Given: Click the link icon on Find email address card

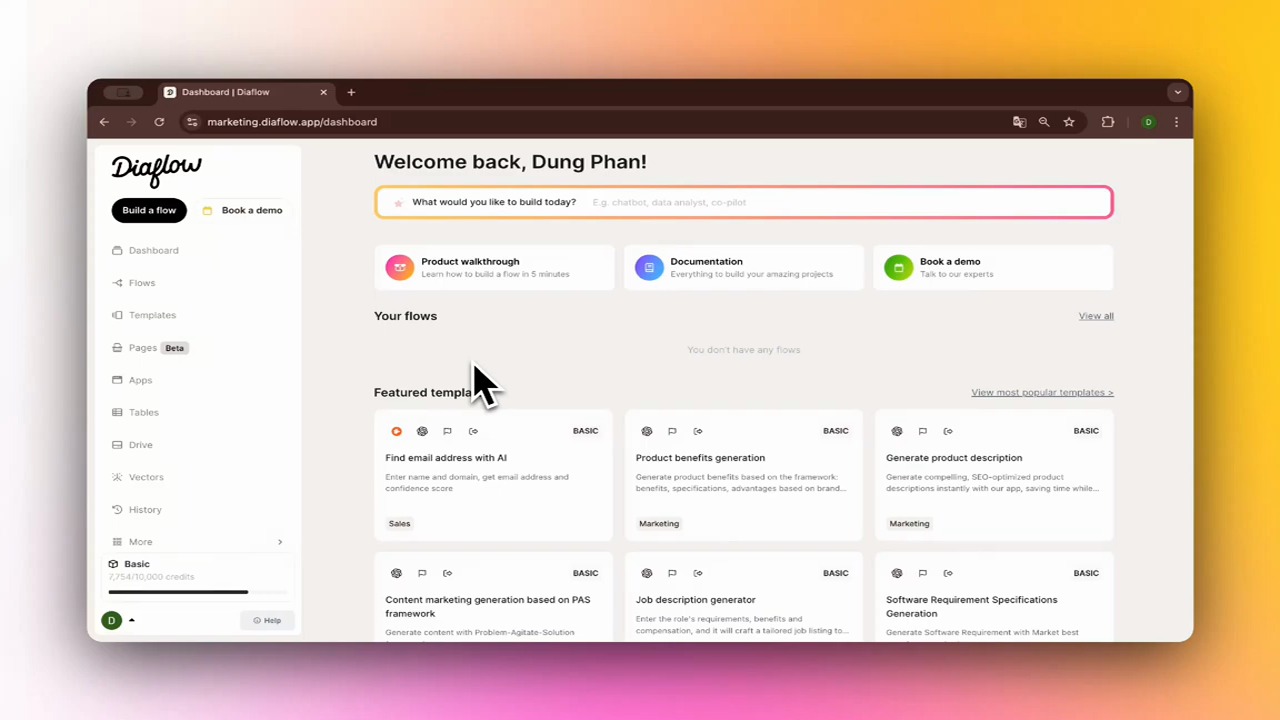Looking at the screenshot, I should (473, 431).
